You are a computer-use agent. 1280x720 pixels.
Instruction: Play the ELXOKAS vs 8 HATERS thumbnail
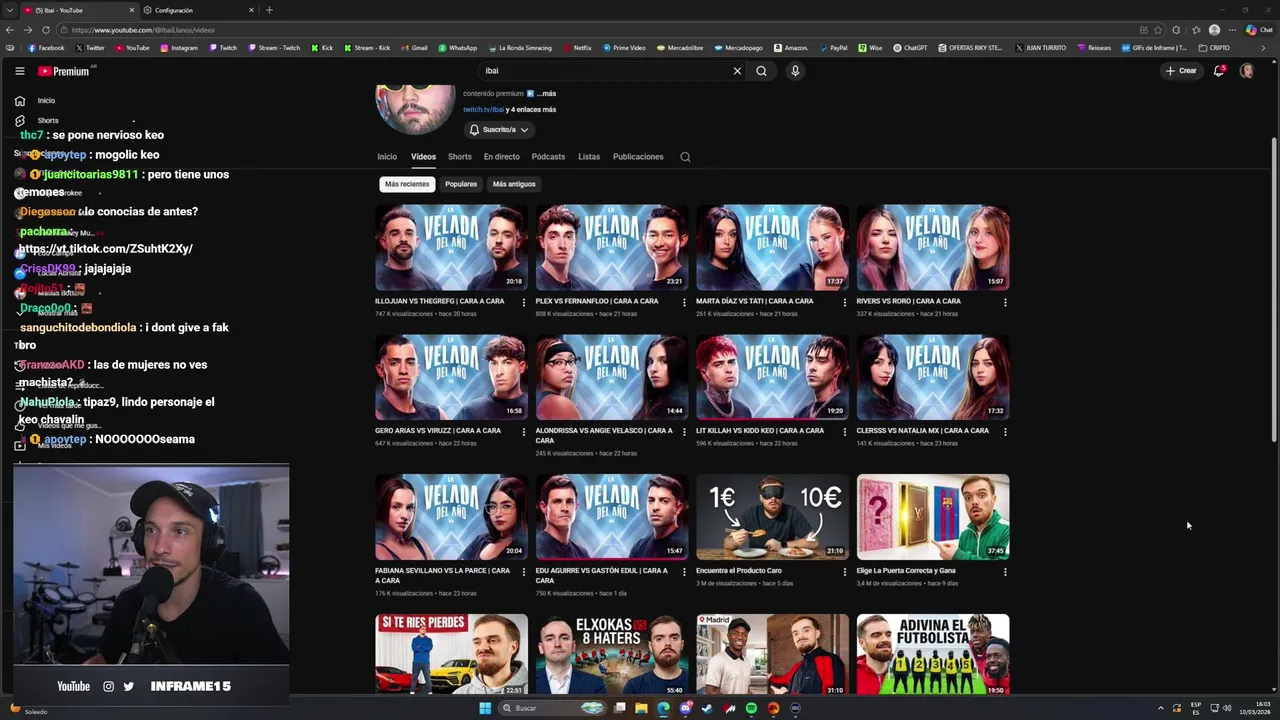(612, 654)
